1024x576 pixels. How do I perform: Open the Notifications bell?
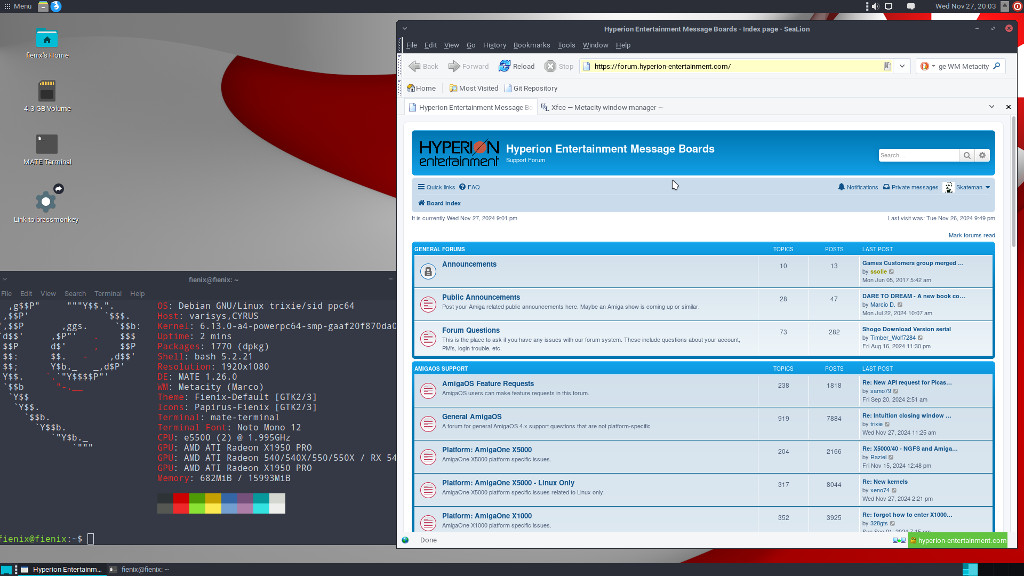857,187
